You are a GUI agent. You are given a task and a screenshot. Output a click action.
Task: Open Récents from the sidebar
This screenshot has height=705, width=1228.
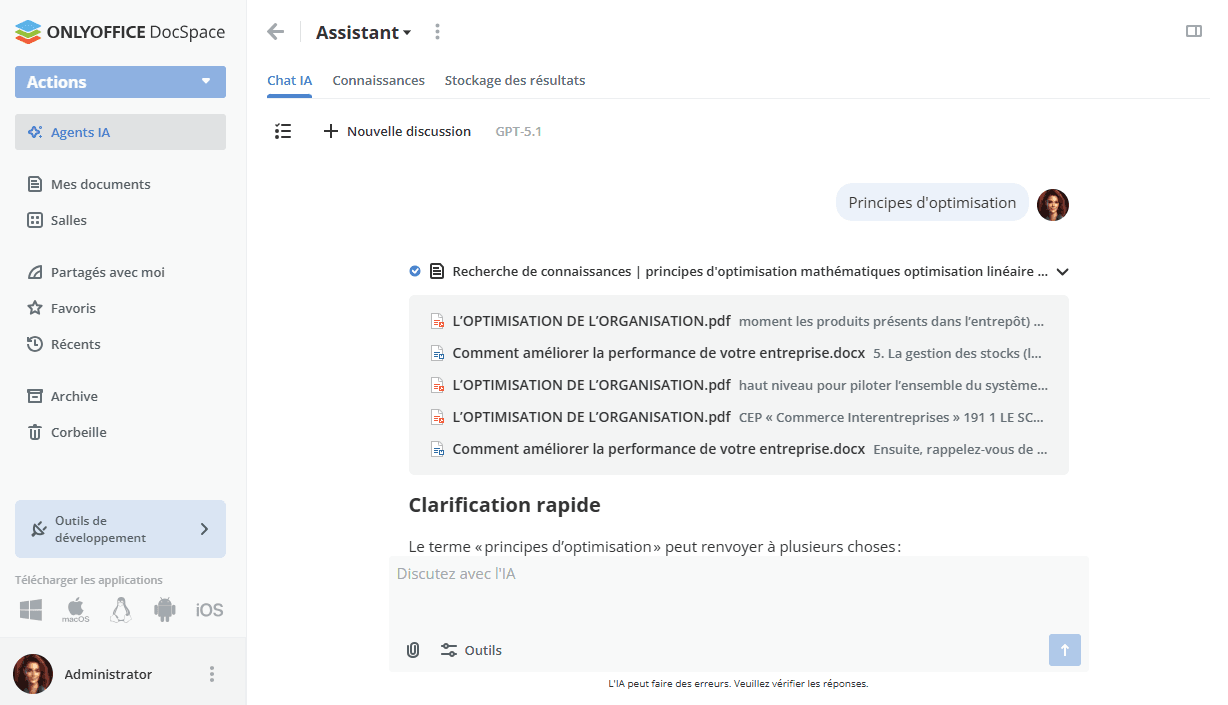coord(36,344)
